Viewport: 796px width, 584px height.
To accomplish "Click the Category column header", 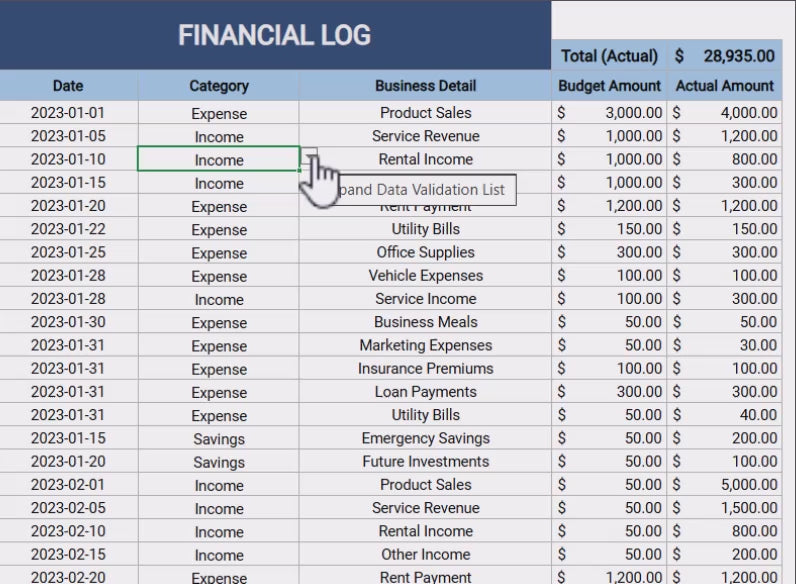I will point(219,85).
